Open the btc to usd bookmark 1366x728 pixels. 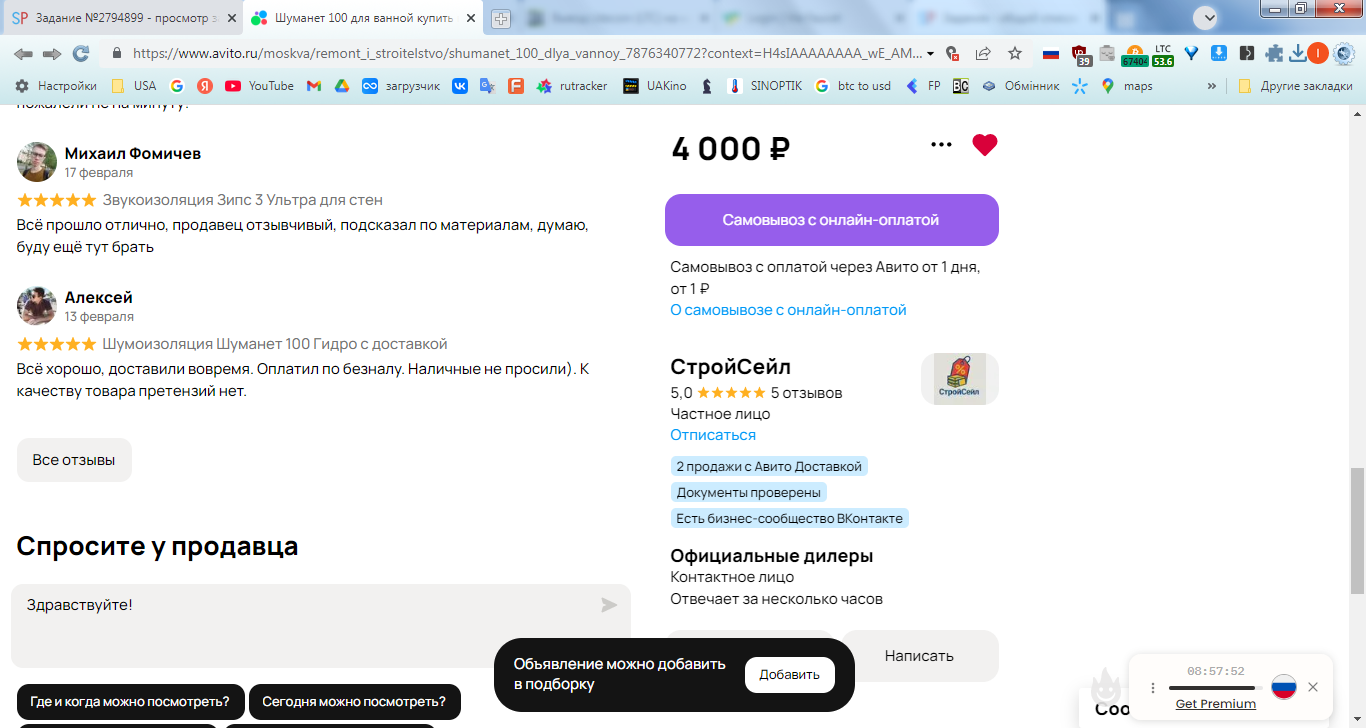click(852, 86)
